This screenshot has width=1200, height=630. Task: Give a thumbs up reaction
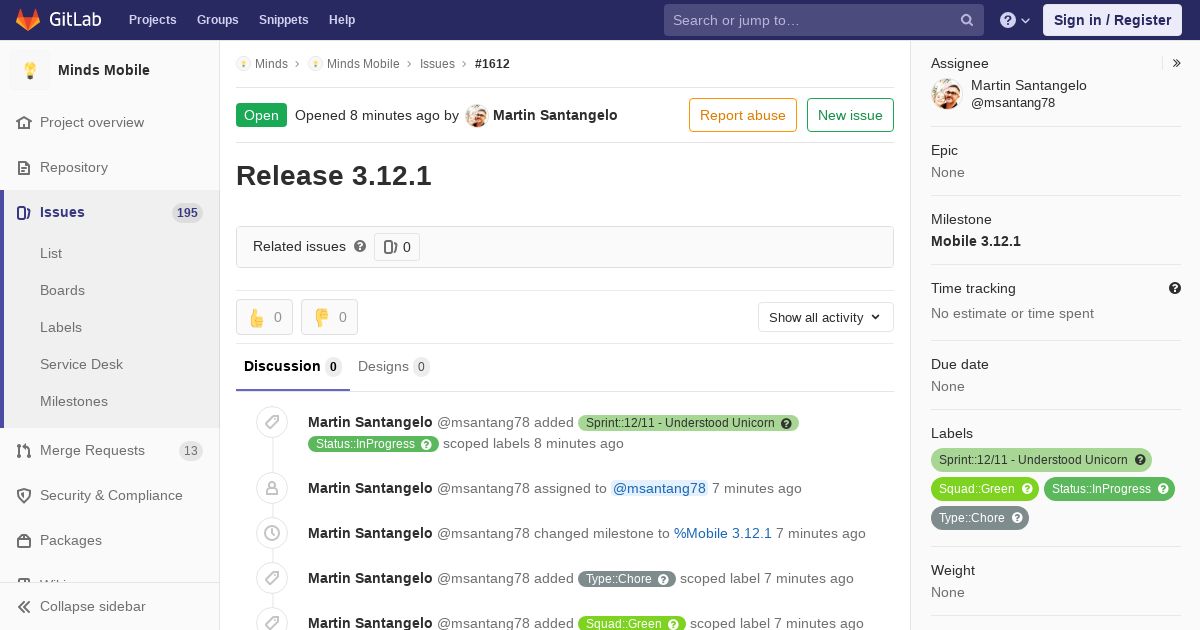pos(265,317)
